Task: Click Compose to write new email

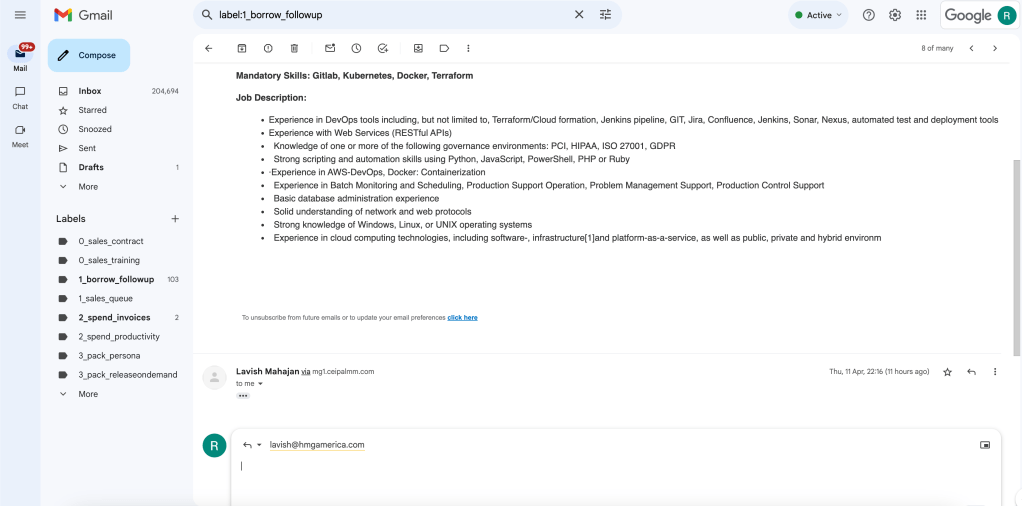Action: (x=89, y=55)
